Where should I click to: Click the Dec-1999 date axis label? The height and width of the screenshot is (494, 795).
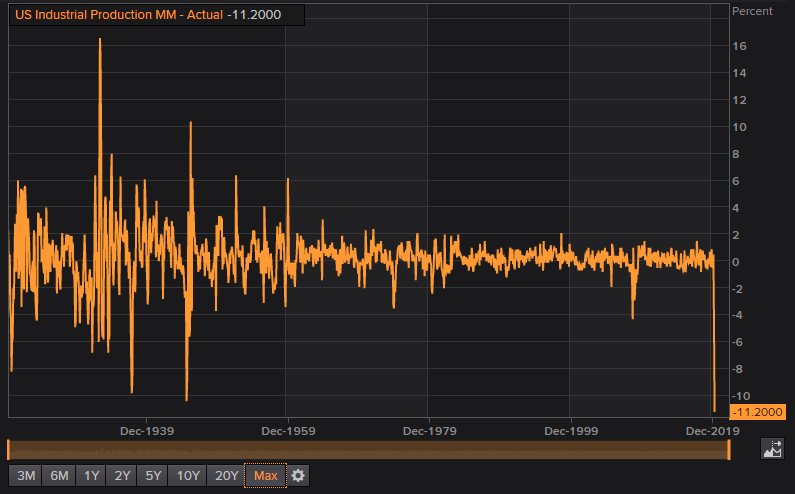point(571,432)
